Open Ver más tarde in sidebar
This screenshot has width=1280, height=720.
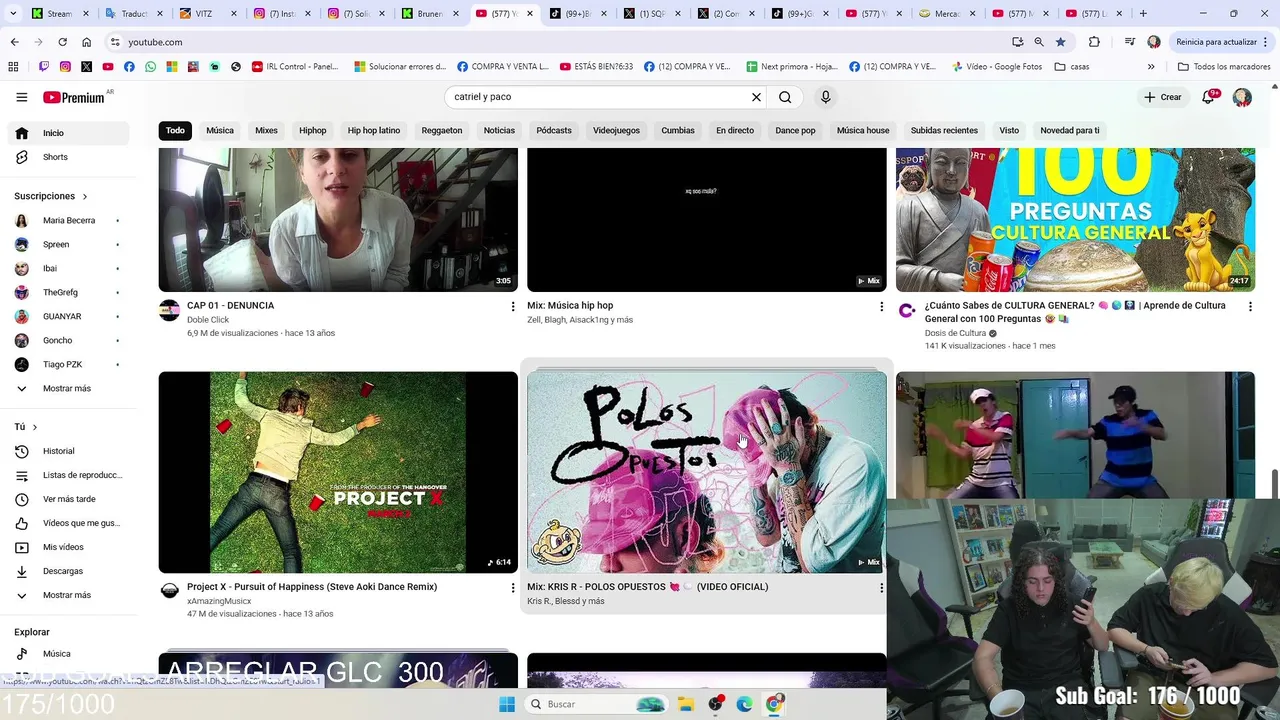(68, 499)
